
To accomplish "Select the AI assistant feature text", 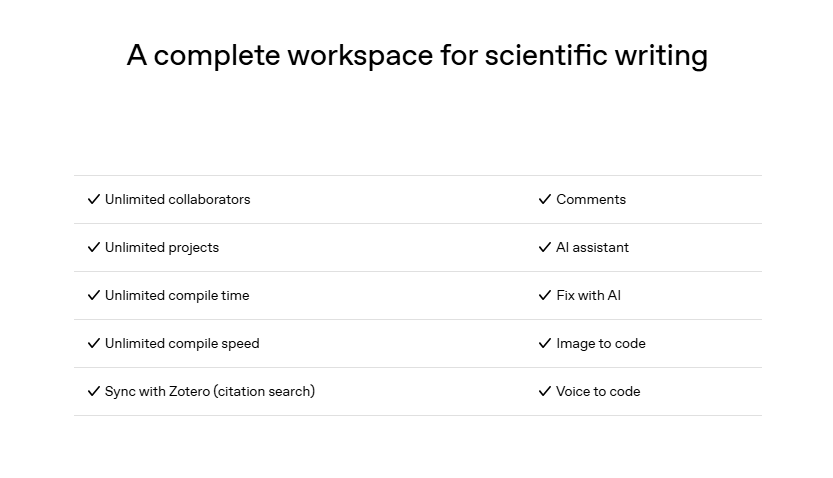I will pos(592,247).
